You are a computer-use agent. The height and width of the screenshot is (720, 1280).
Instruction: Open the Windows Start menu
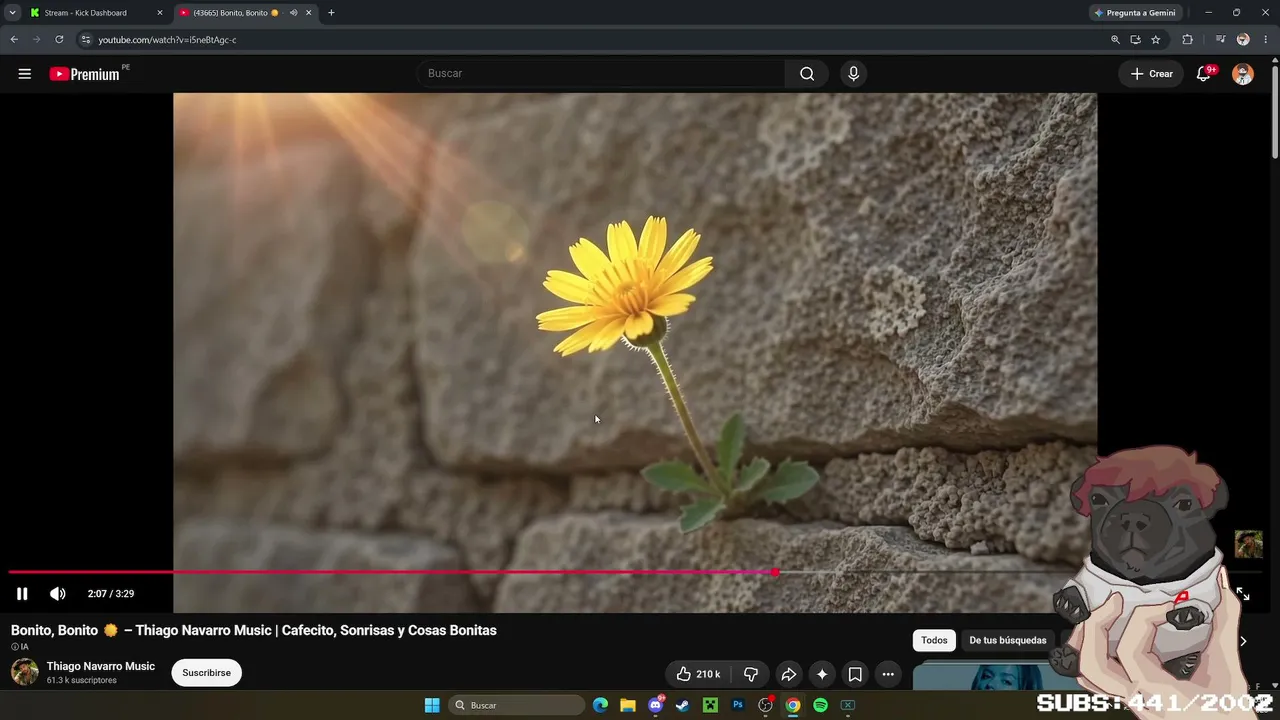coord(432,705)
